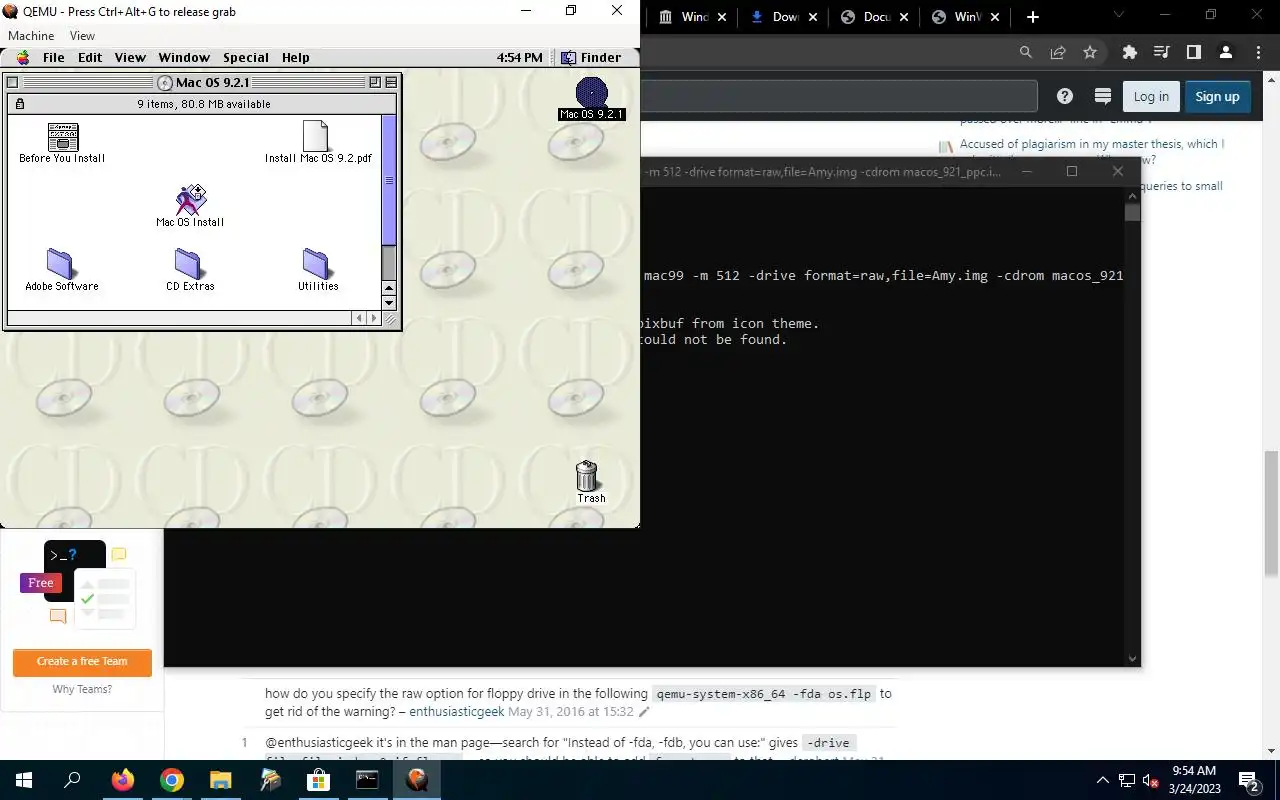Click the Sign up button

point(1217,96)
